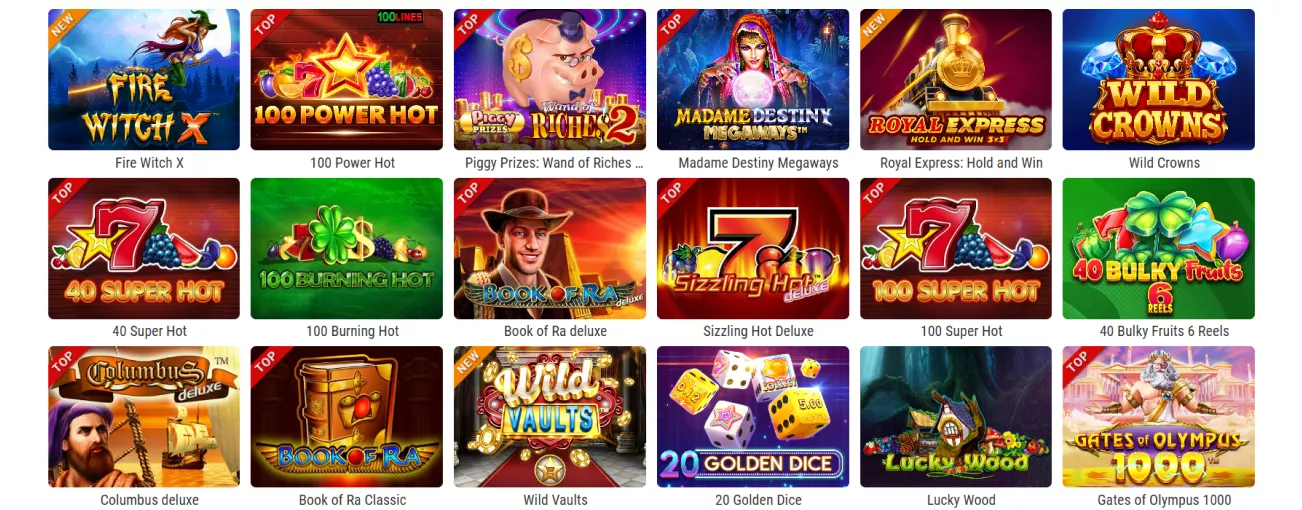
Task: Select the Piggy Prizes Wand of Riches thumbnail
Action: tap(550, 80)
